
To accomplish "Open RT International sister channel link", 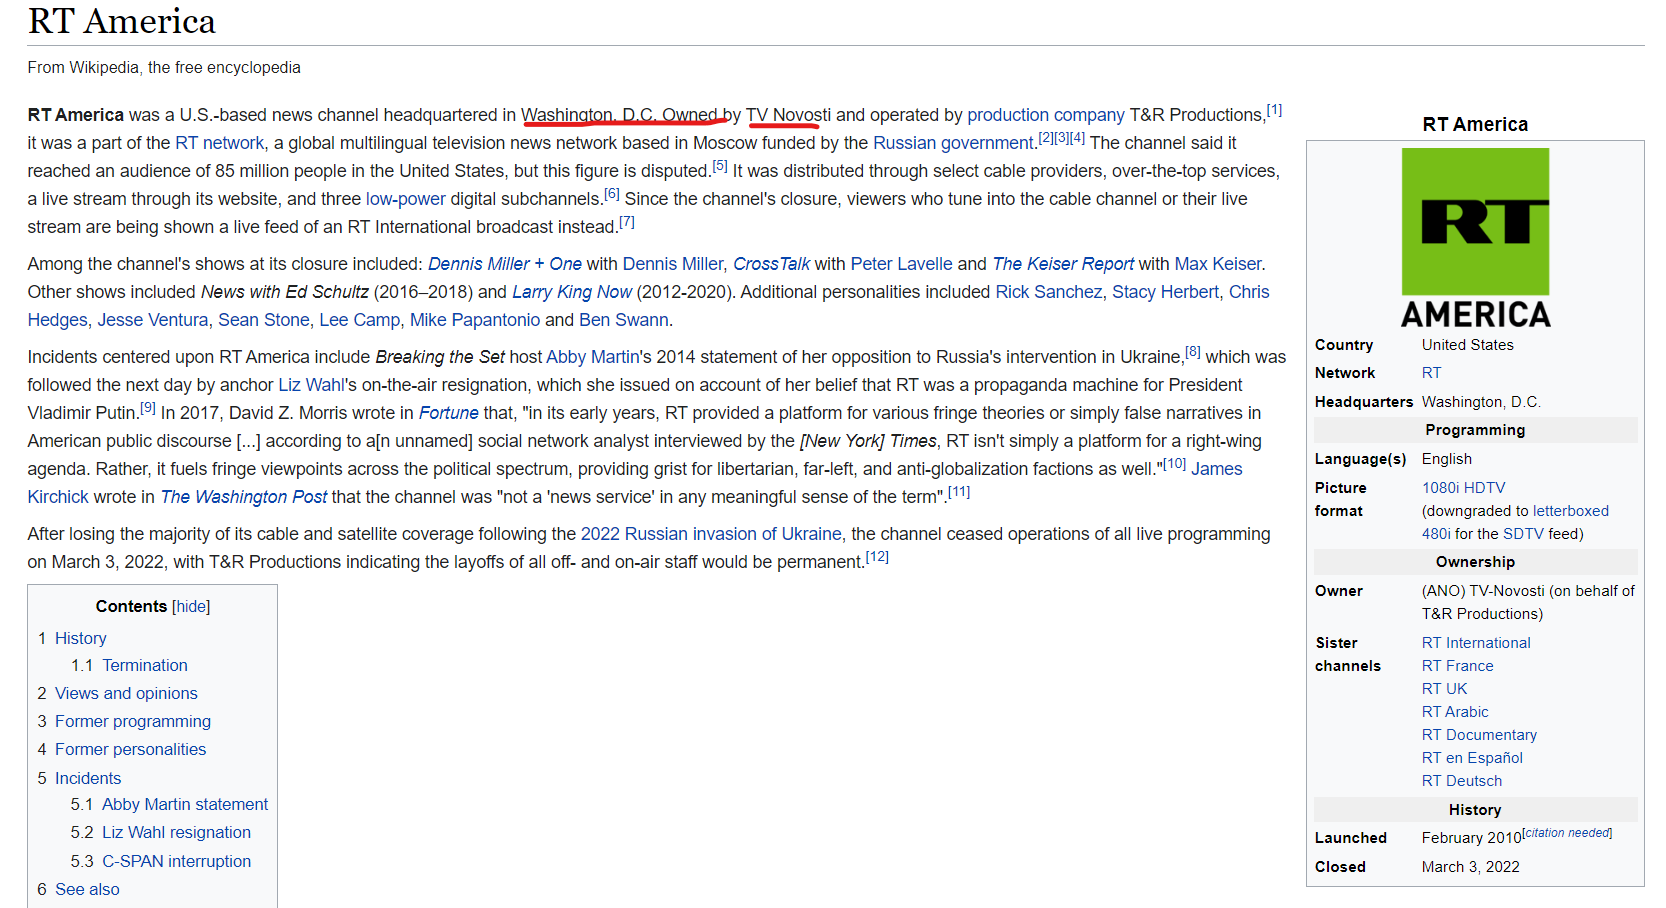I will click(1476, 643).
